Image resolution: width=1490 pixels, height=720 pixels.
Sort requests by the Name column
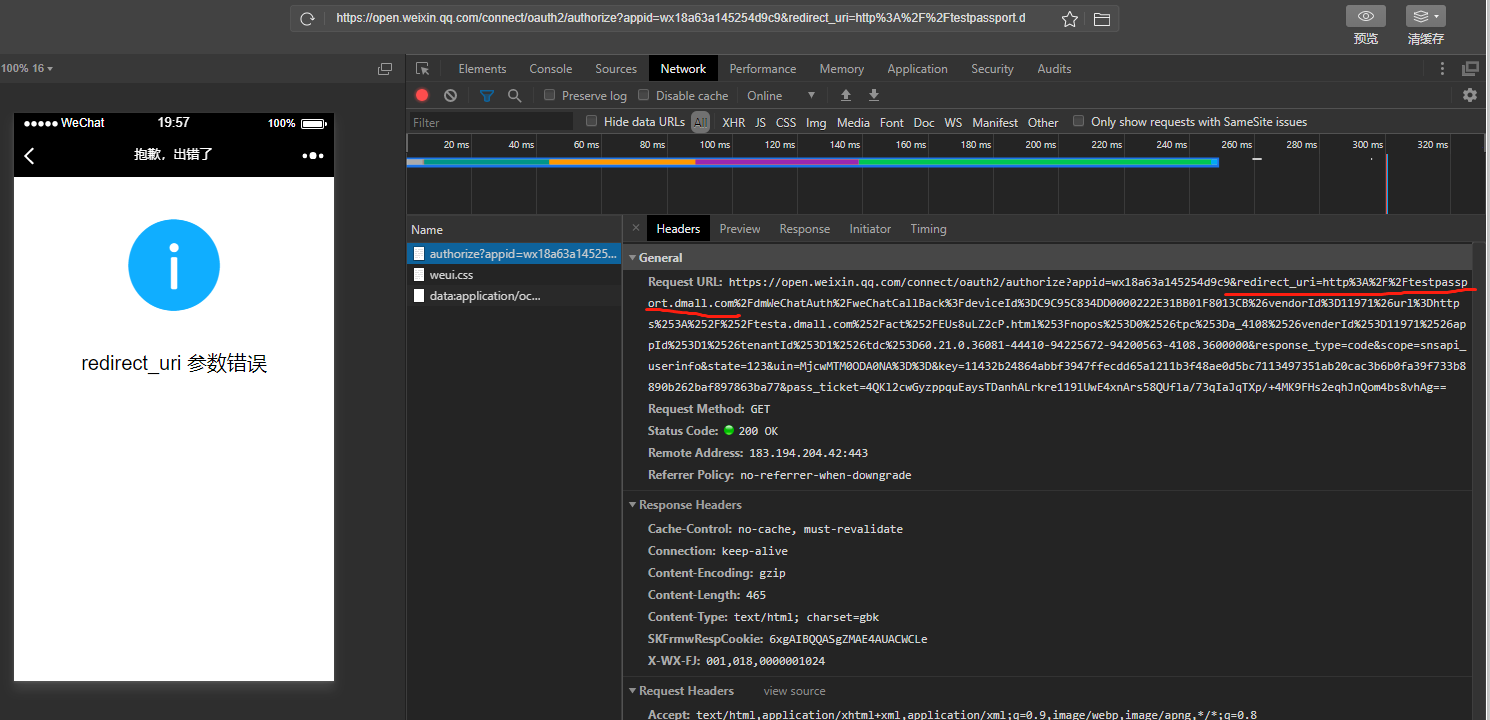(x=514, y=229)
